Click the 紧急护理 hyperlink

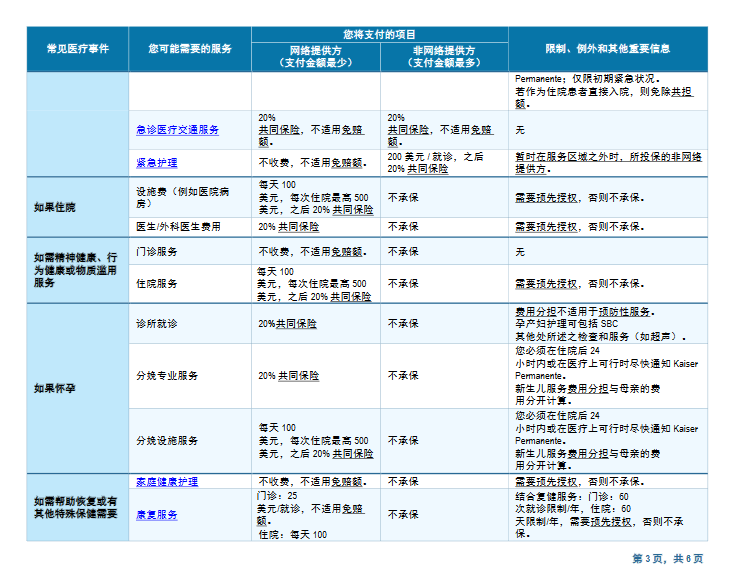pos(157,162)
